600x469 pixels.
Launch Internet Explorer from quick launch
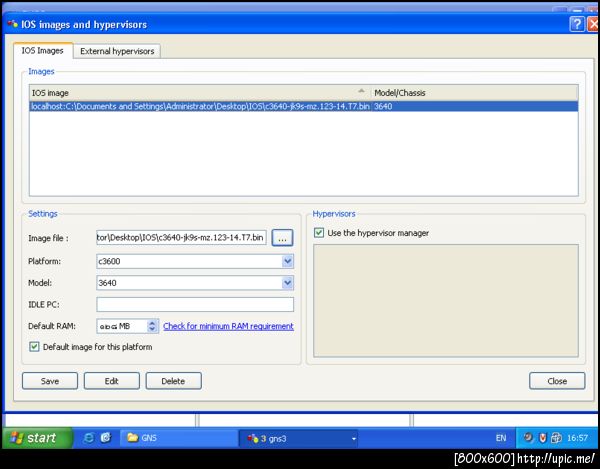[89, 438]
